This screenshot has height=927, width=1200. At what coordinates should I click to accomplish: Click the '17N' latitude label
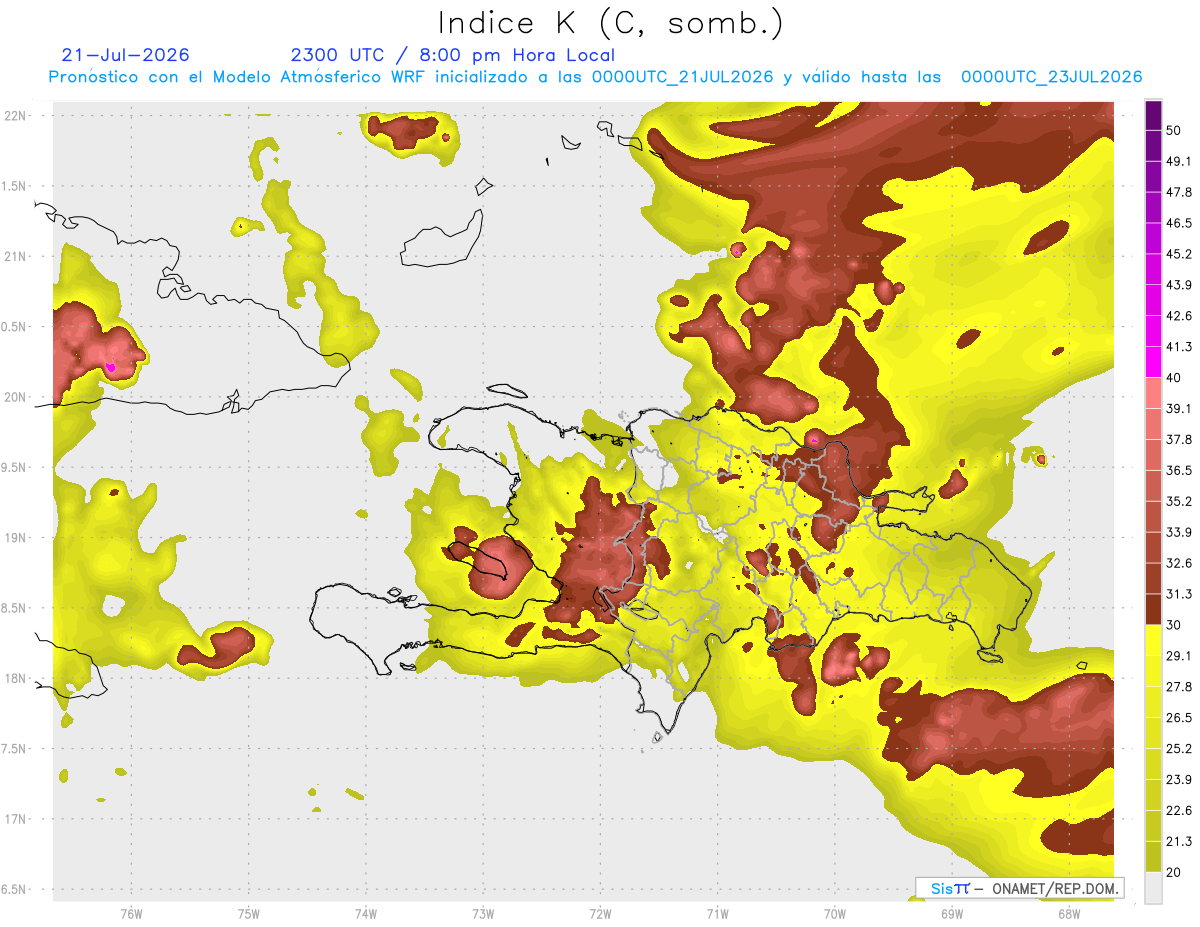(x=16, y=819)
